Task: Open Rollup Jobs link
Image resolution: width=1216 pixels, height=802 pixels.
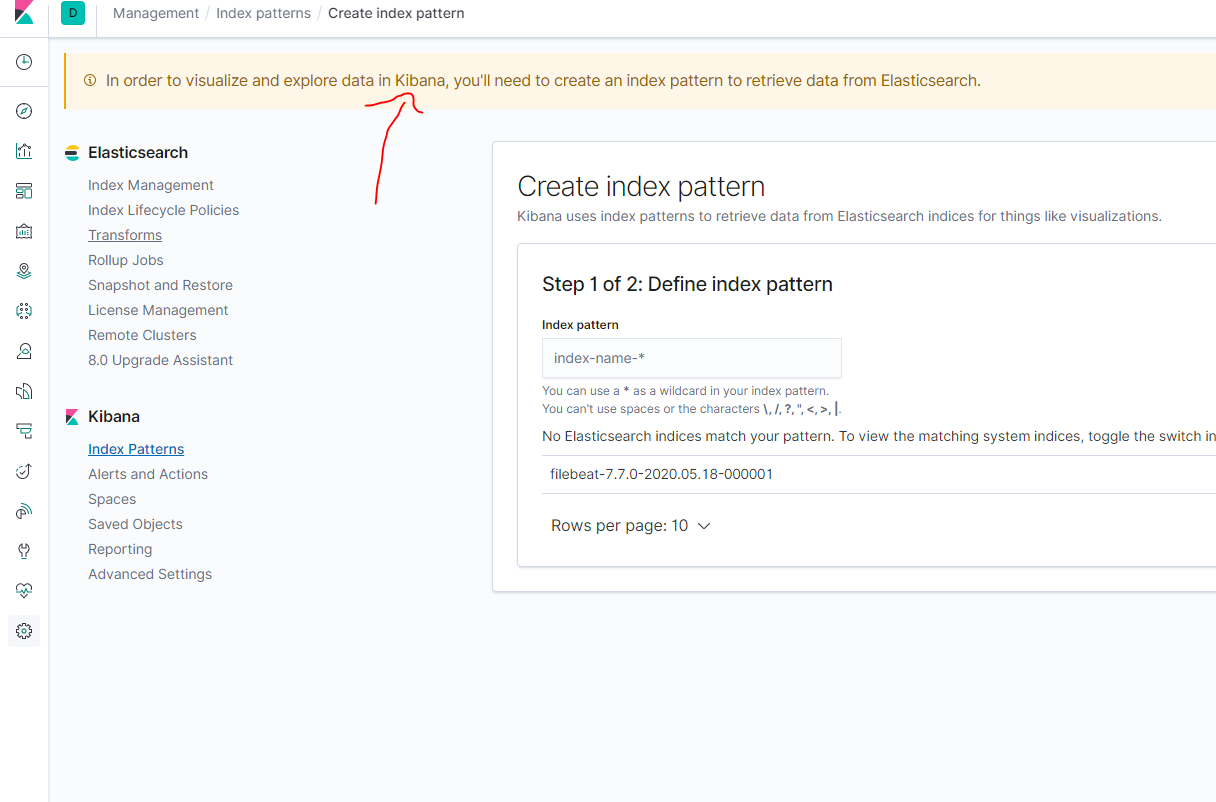Action: [126, 260]
